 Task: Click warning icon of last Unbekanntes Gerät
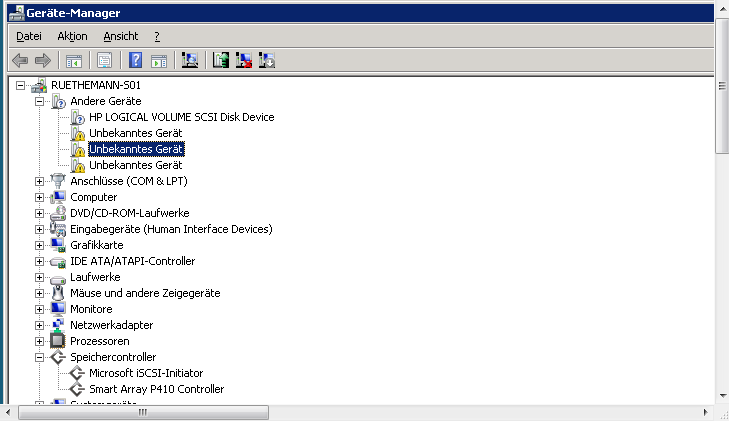click(x=77, y=165)
